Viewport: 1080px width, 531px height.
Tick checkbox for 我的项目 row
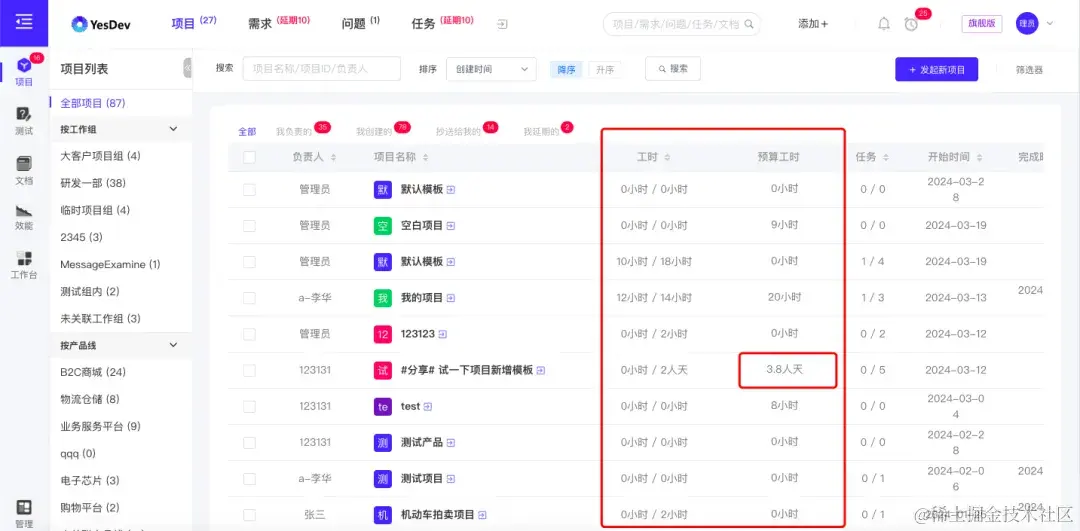point(249,298)
